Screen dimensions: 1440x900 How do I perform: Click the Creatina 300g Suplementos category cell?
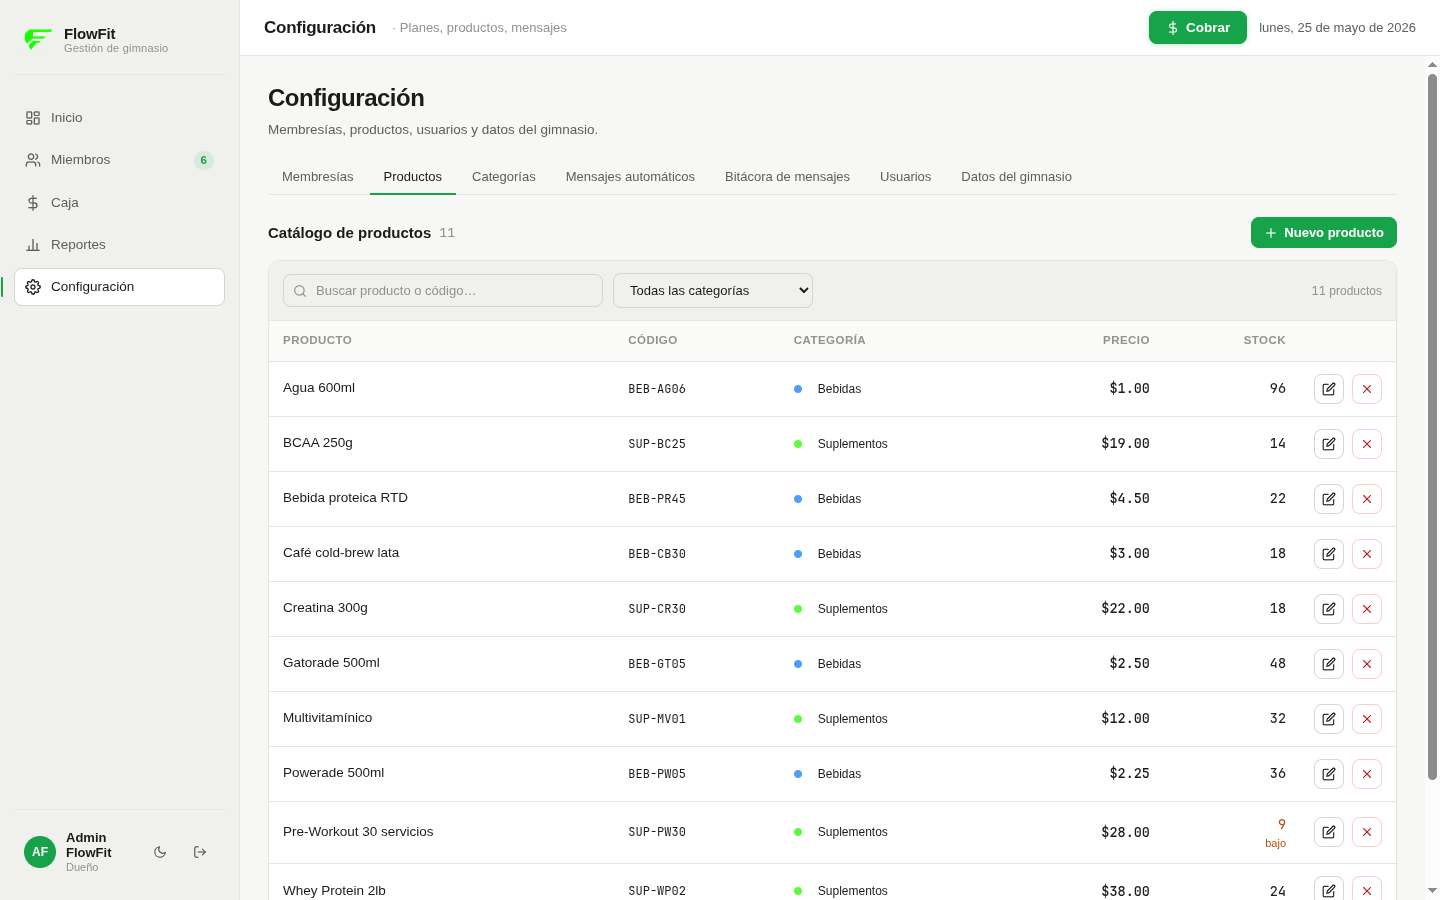coord(841,609)
